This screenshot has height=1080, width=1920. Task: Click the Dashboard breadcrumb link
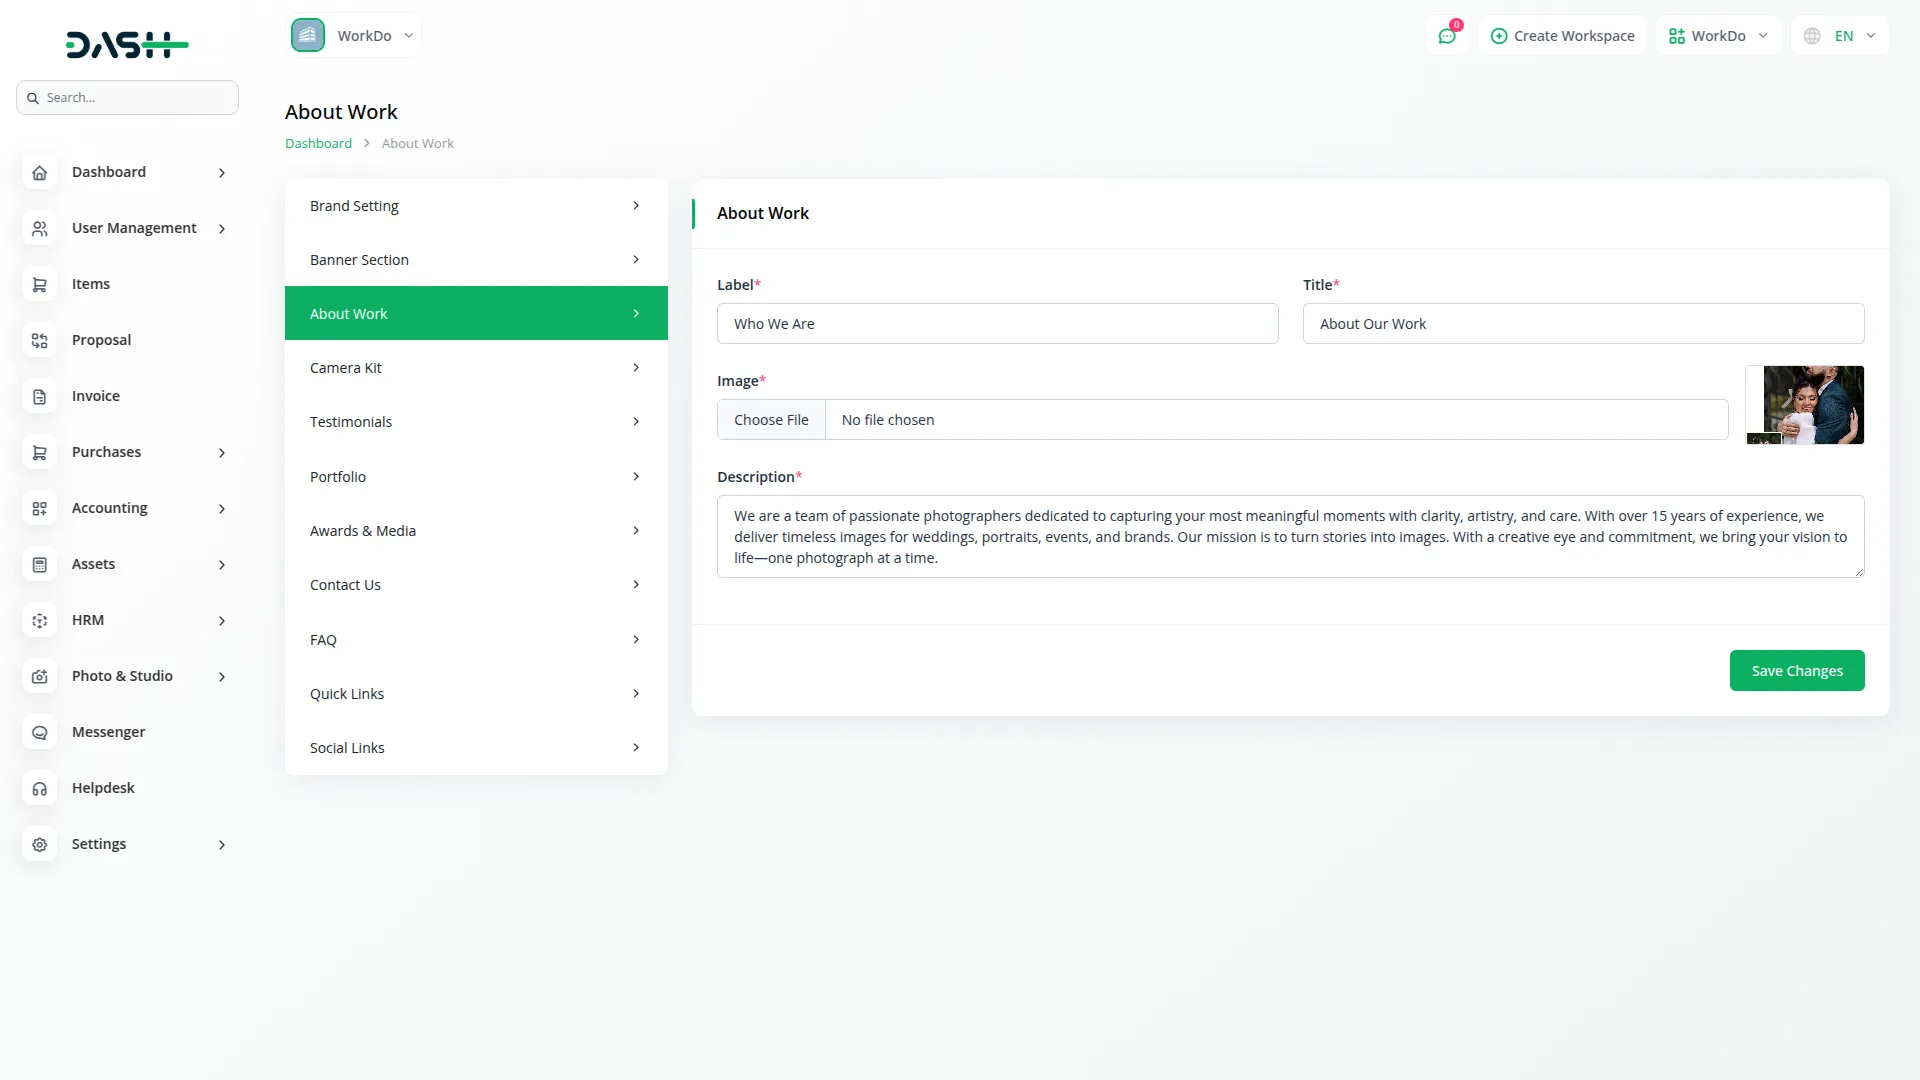pos(318,144)
